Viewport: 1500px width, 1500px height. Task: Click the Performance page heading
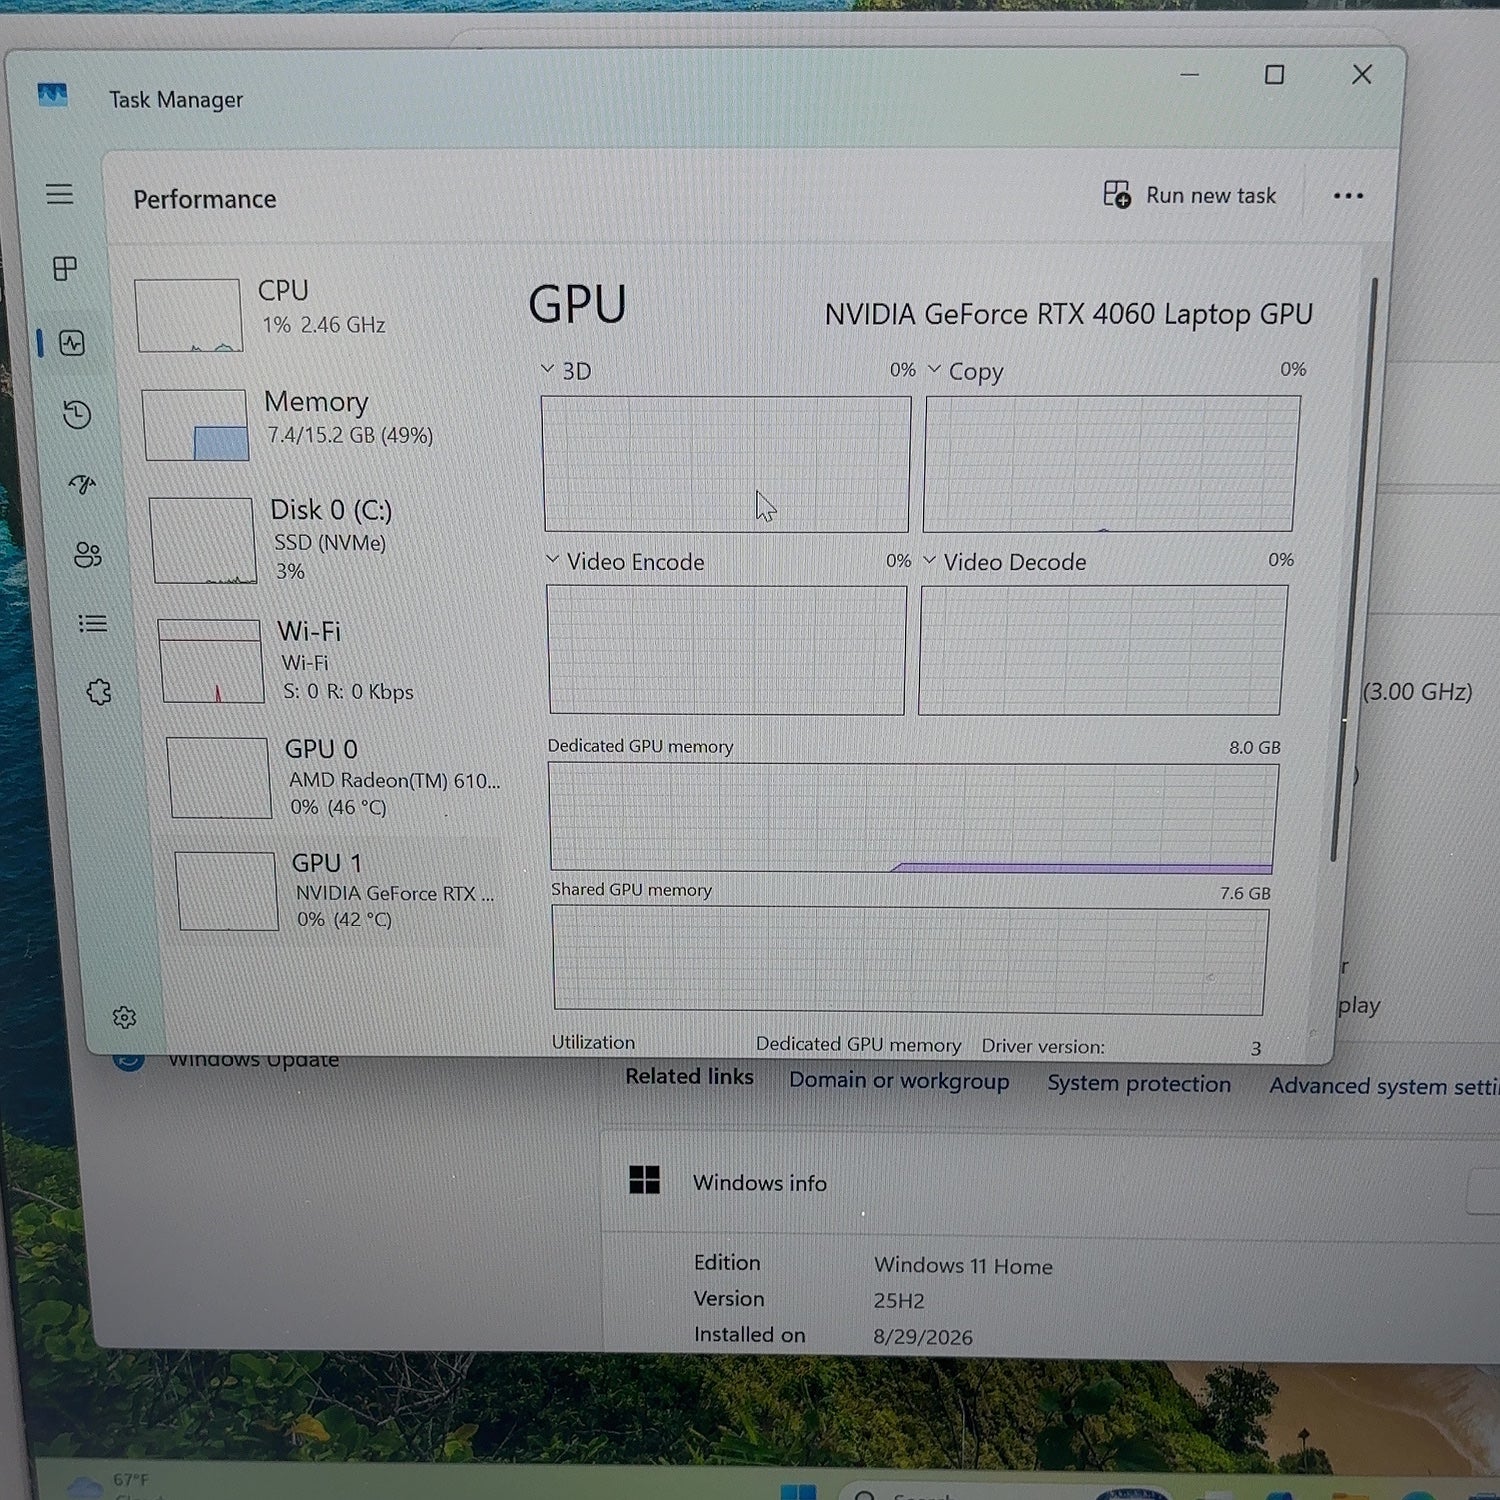pos(205,199)
